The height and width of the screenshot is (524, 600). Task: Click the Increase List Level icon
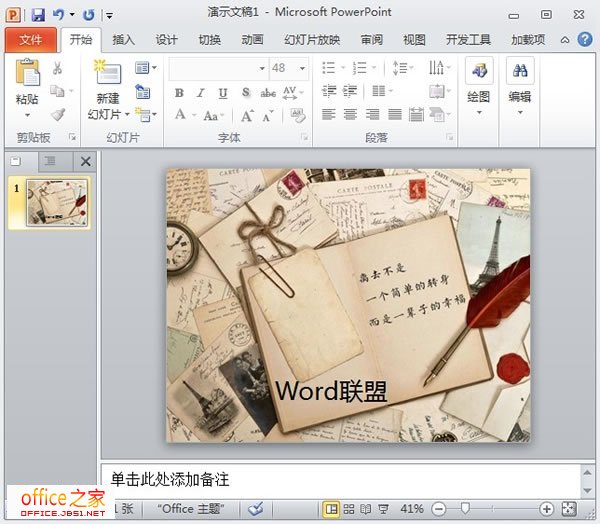(x=350, y=91)
